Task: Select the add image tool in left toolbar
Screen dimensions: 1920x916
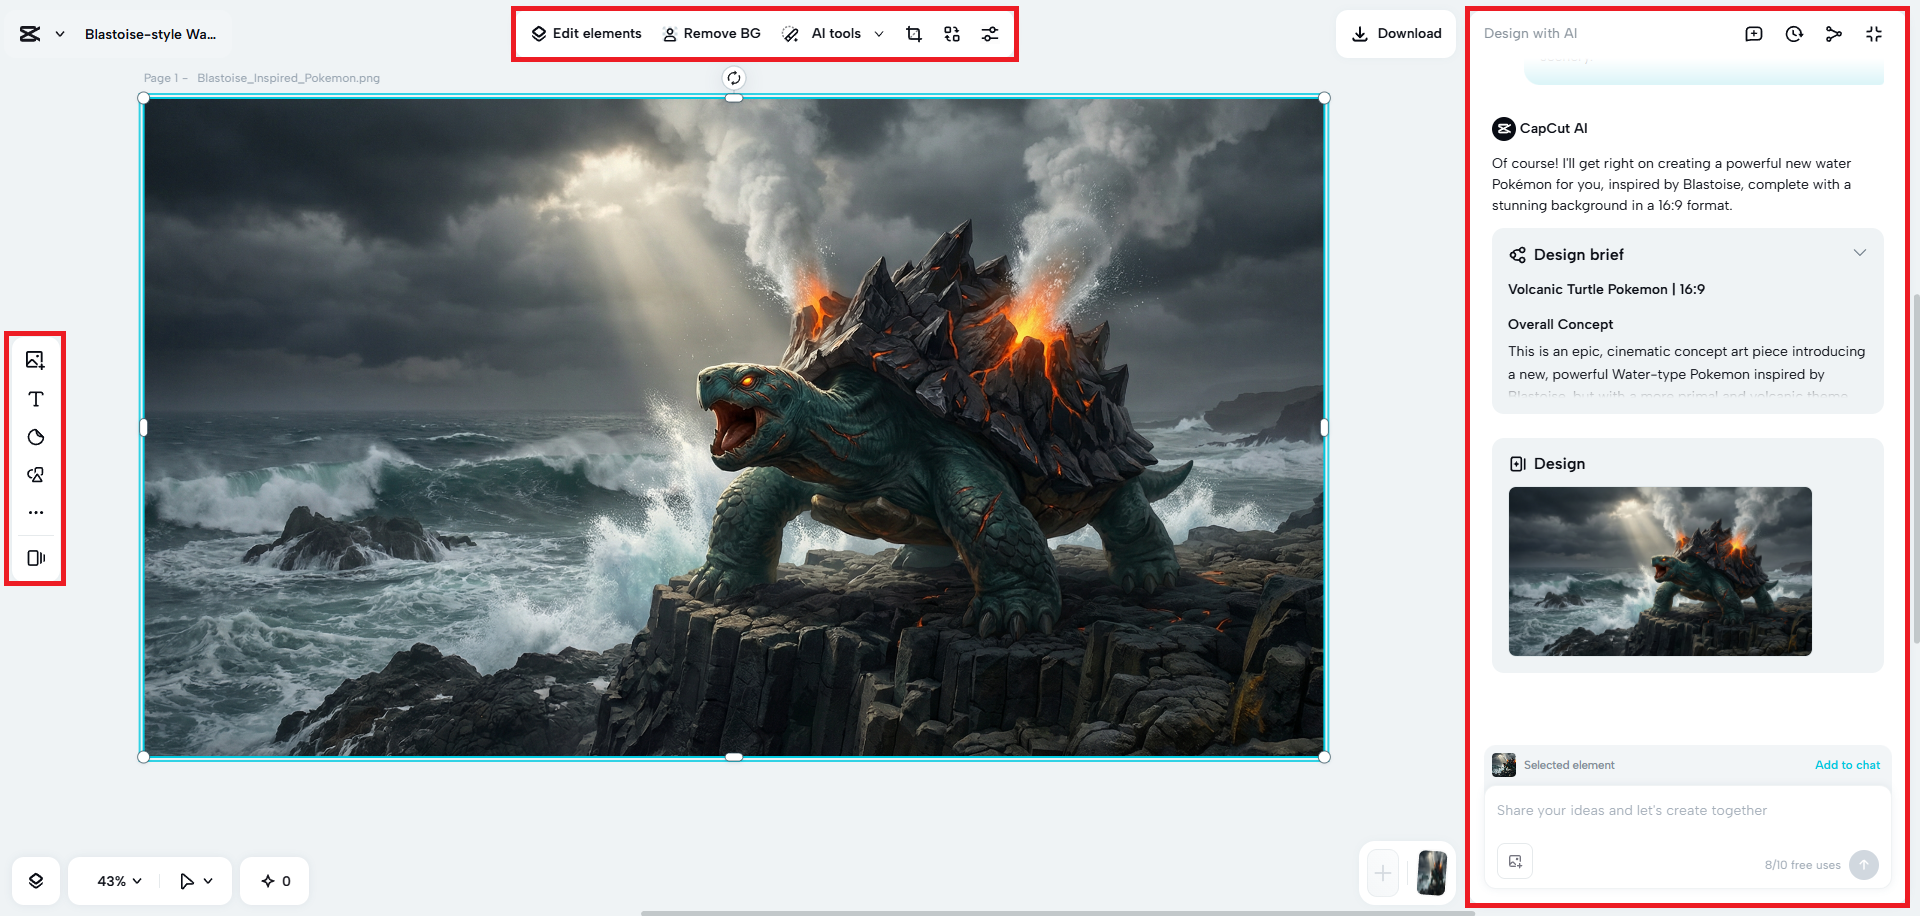Action: point(36,360)
